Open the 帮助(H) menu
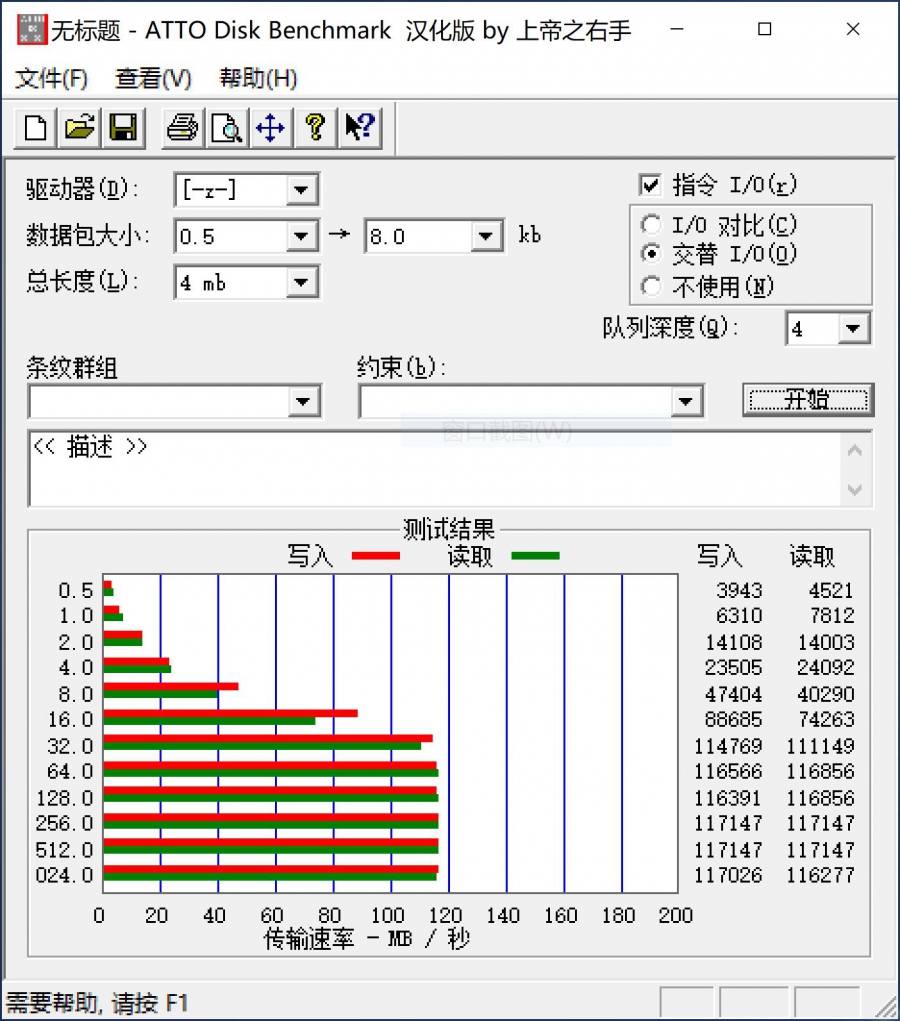 tap(258, 78)
